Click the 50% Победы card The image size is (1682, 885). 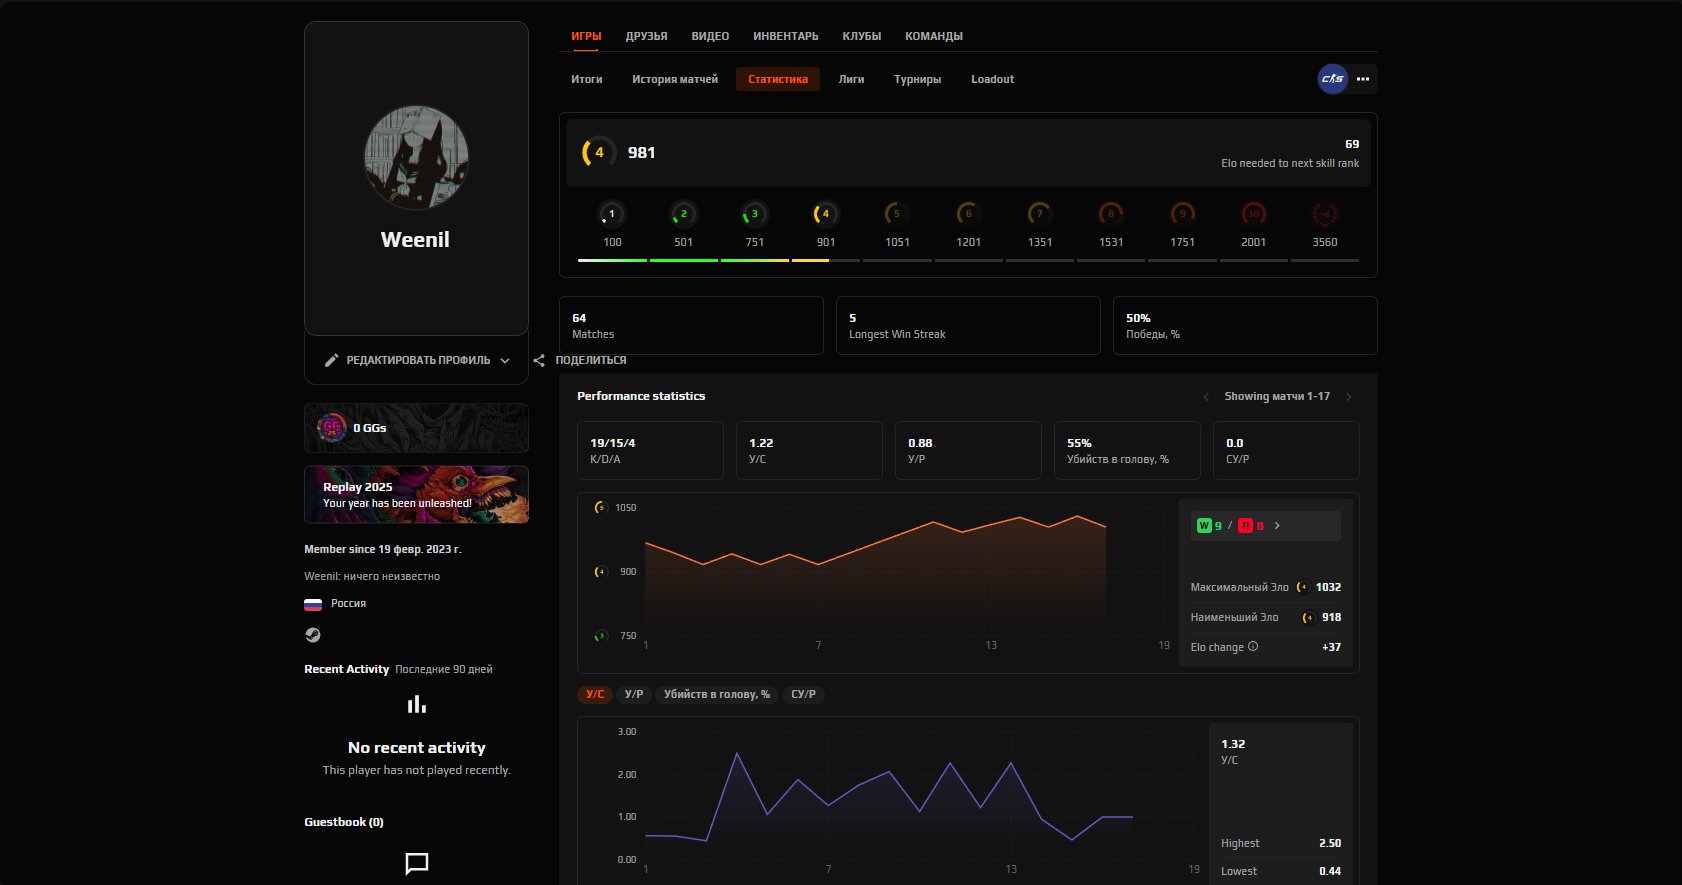[1245, 325]
